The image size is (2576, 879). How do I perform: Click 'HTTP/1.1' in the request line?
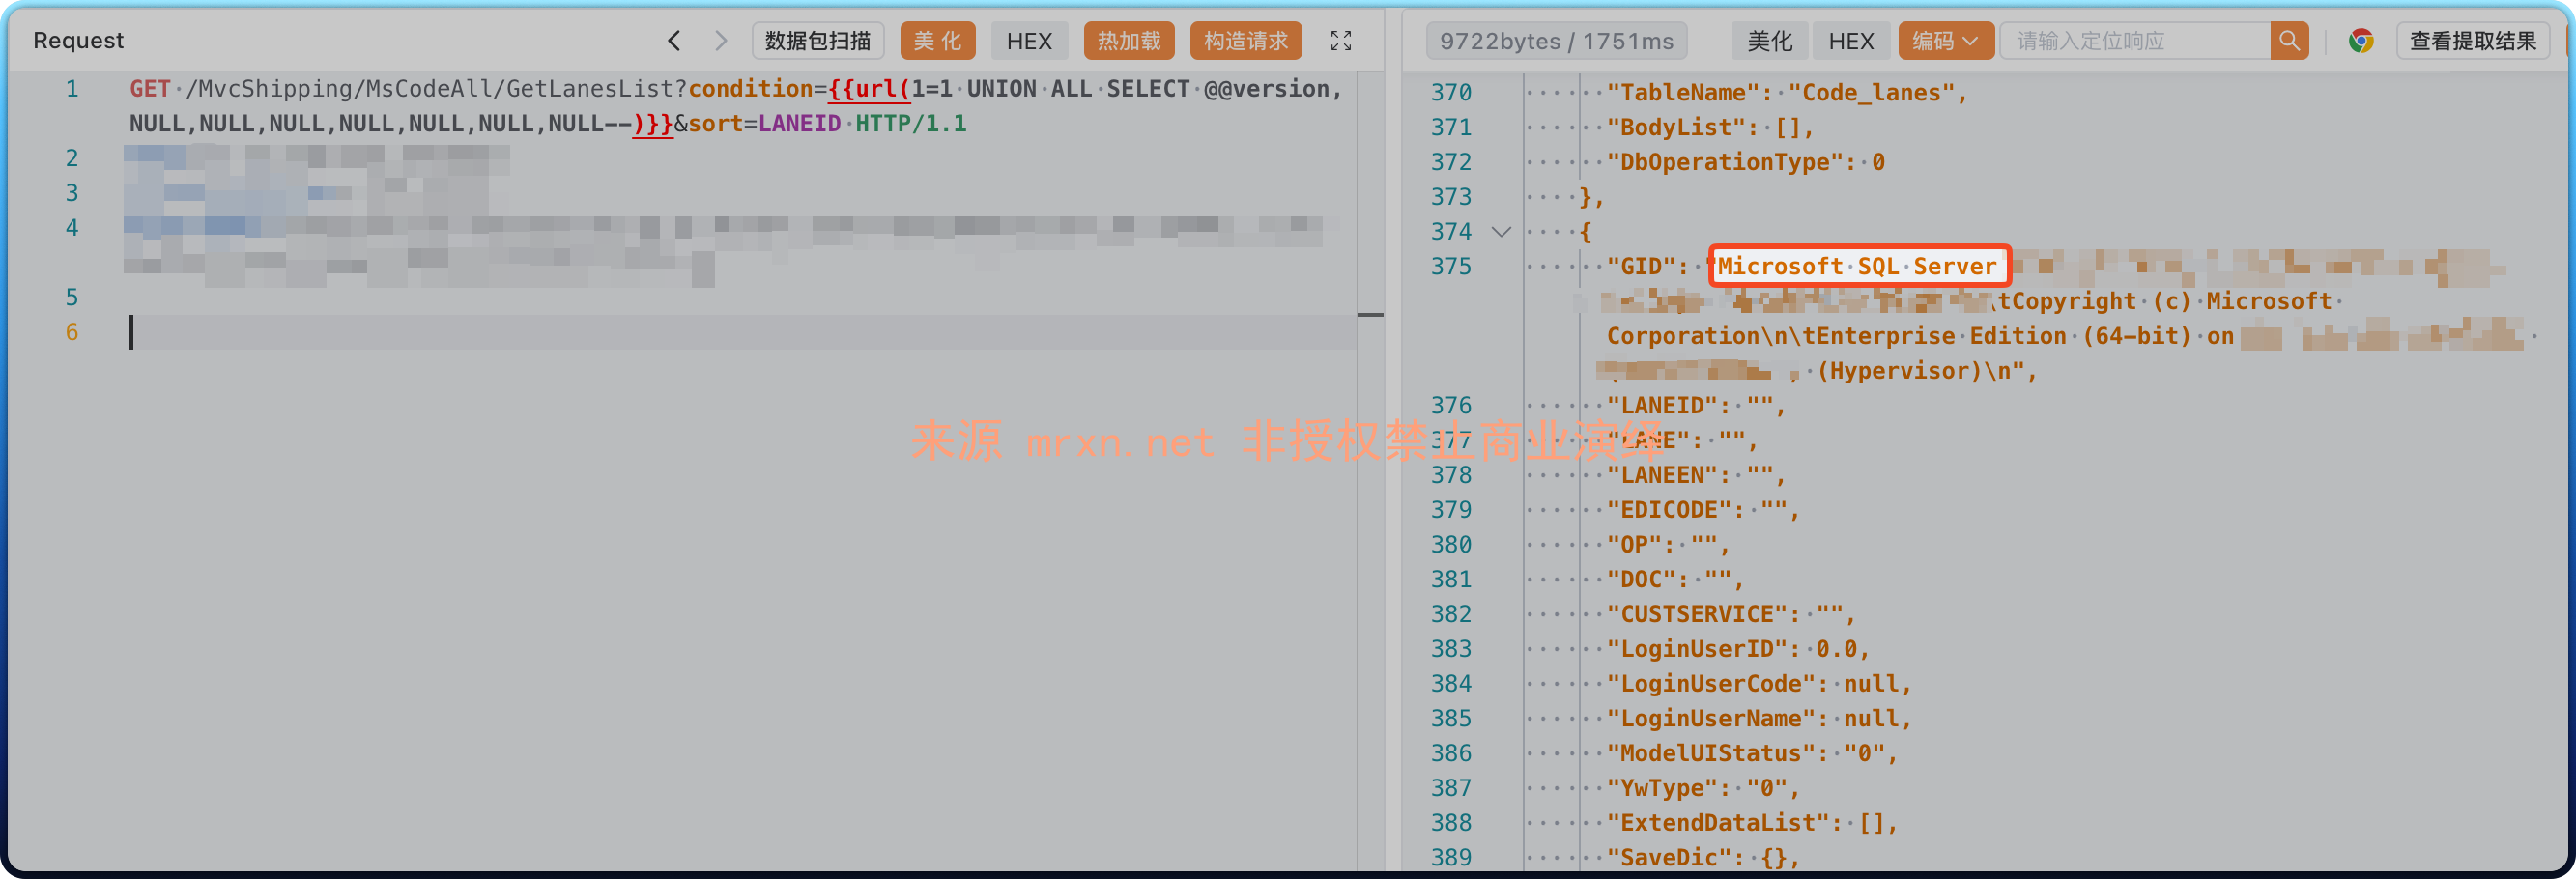[911, 124]
